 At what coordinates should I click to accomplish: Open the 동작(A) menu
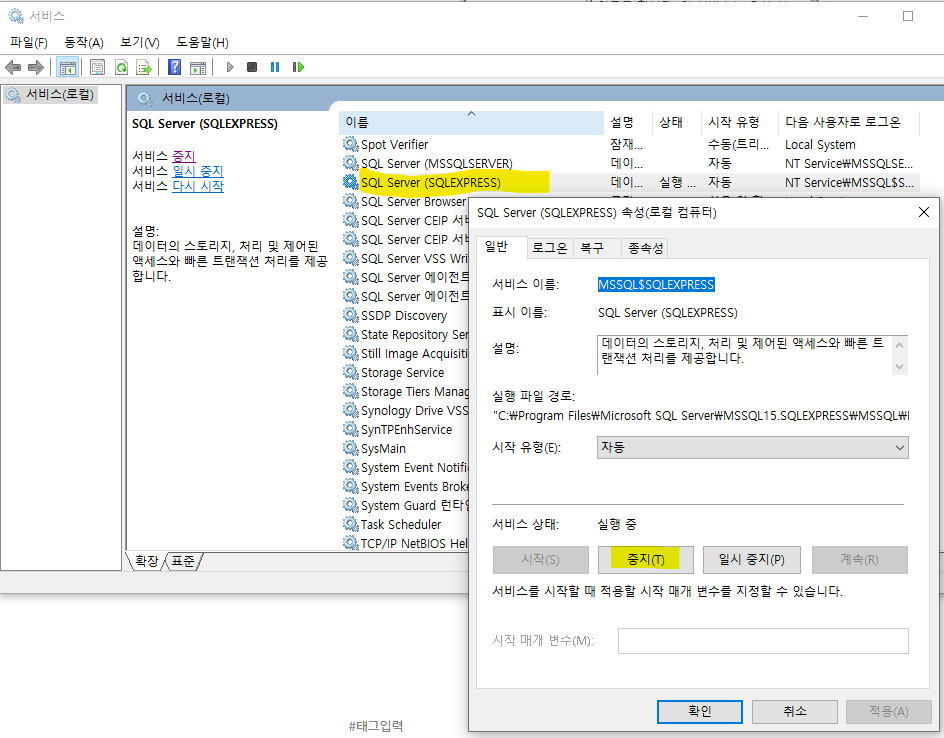(84, 42)
